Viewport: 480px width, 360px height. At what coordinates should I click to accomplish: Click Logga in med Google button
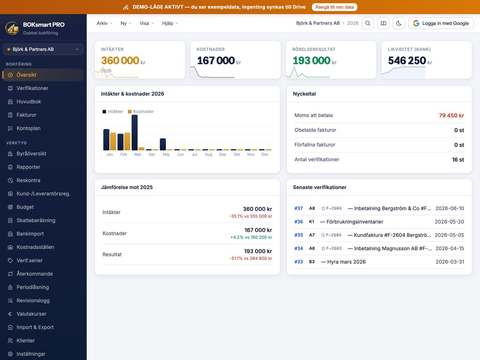click(x=441, y=23)
